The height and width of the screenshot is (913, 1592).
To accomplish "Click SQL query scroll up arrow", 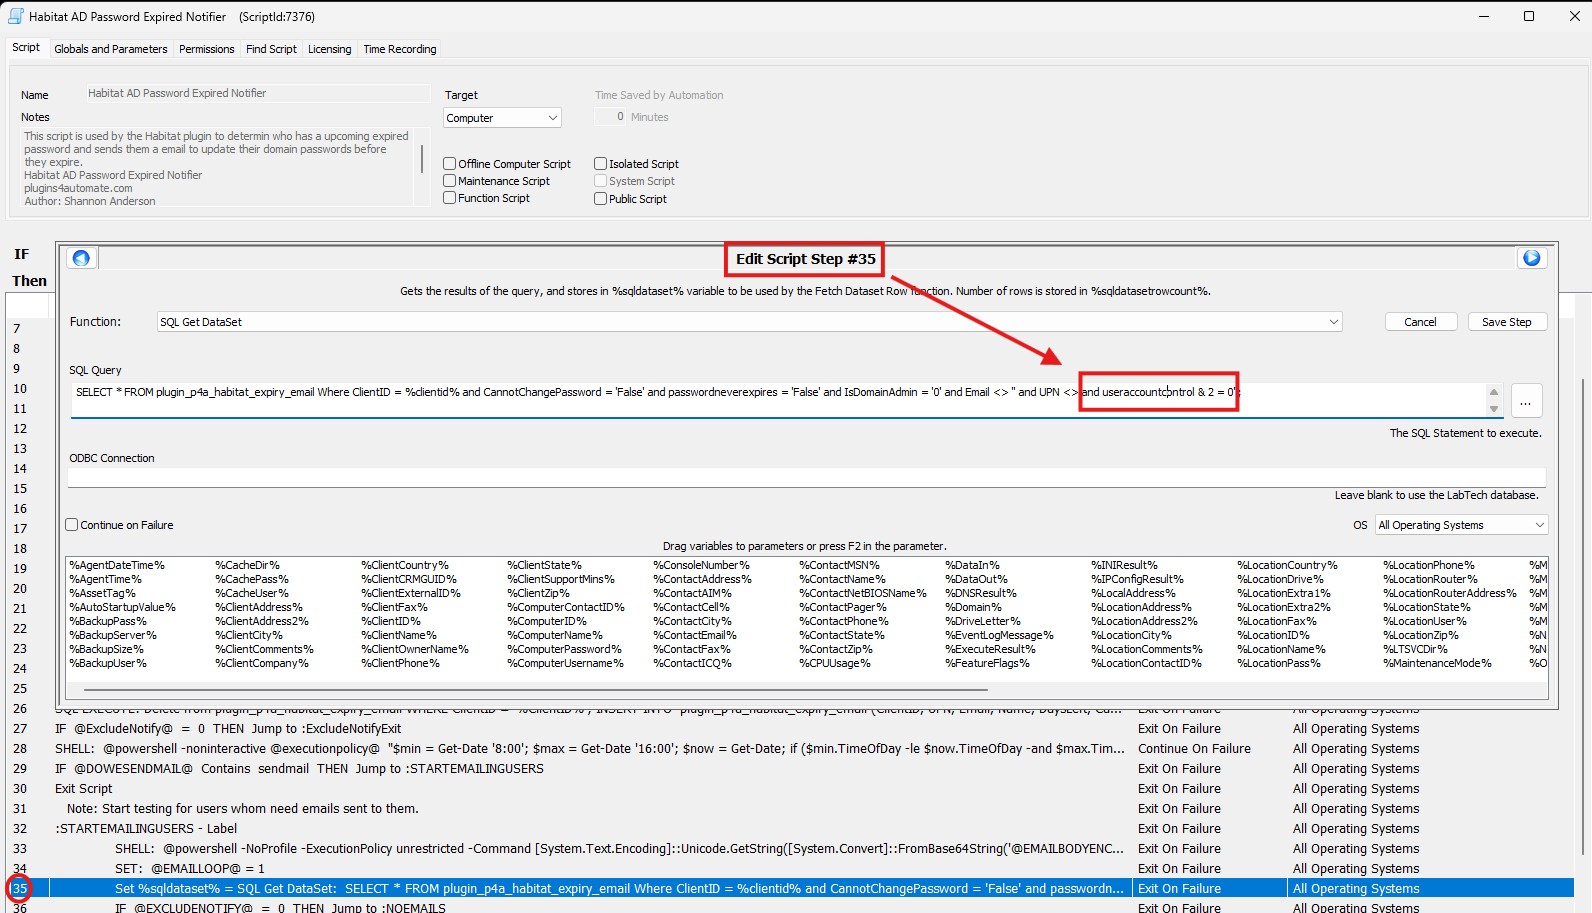I will tap(1494, 392).
